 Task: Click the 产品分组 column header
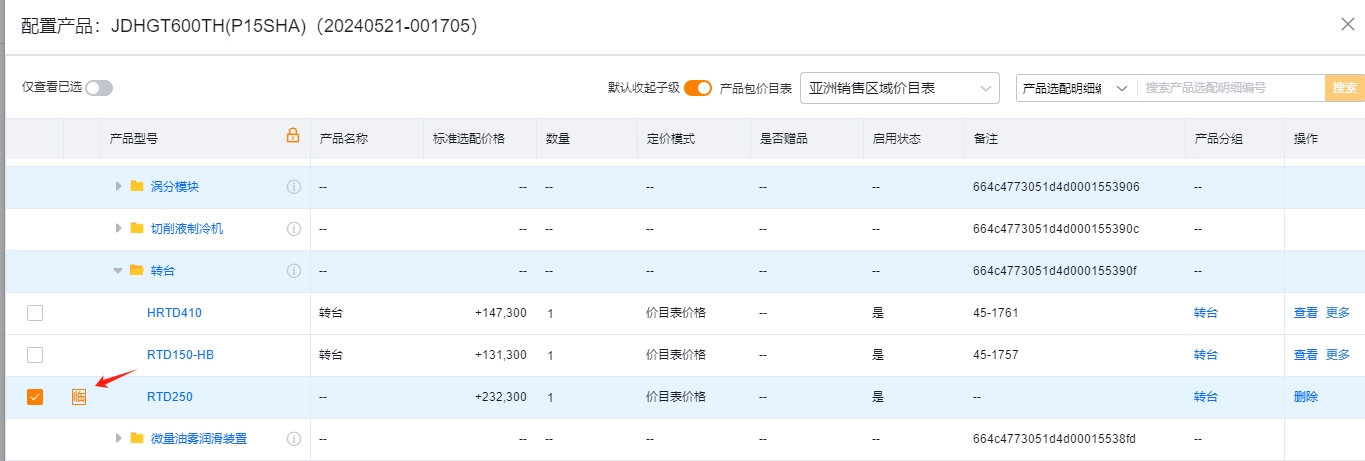click(1218, 139)
